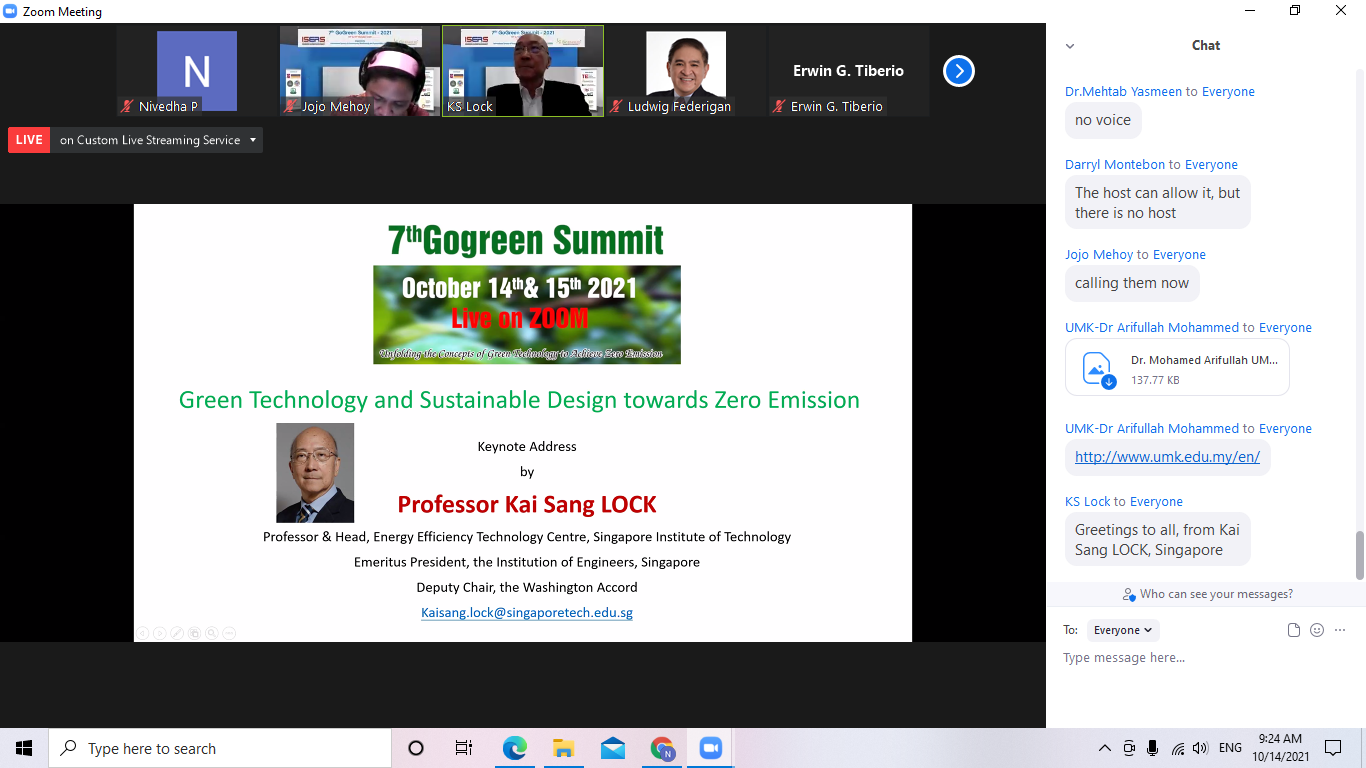The image size is (1366, 768).
Task: Show hidden system tray icons
Action: 1105,748
